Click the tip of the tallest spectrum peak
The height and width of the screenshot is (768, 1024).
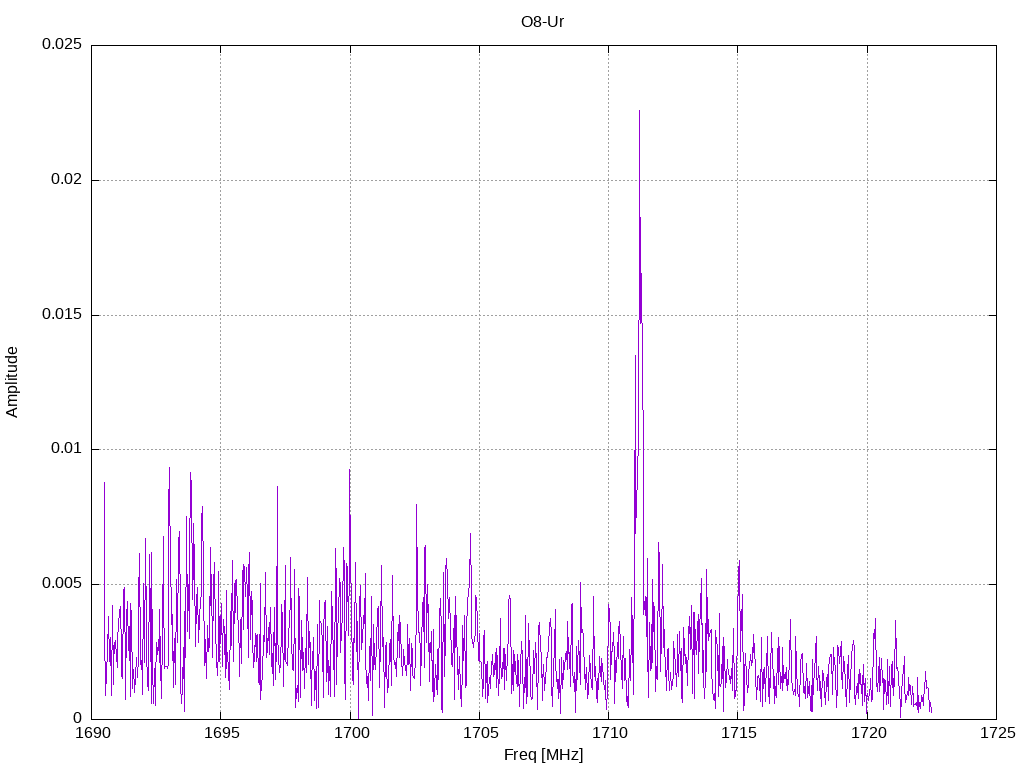(639, 110)
